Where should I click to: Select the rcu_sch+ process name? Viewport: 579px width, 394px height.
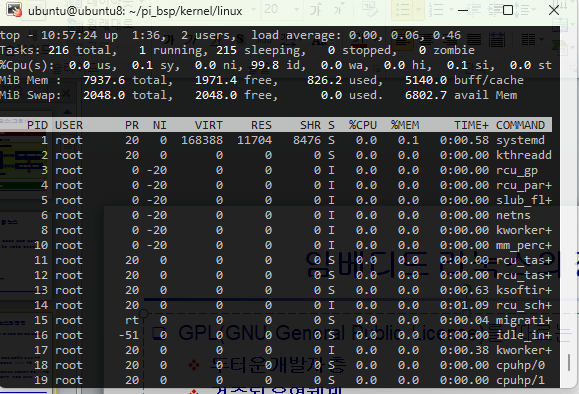[524, 305]
